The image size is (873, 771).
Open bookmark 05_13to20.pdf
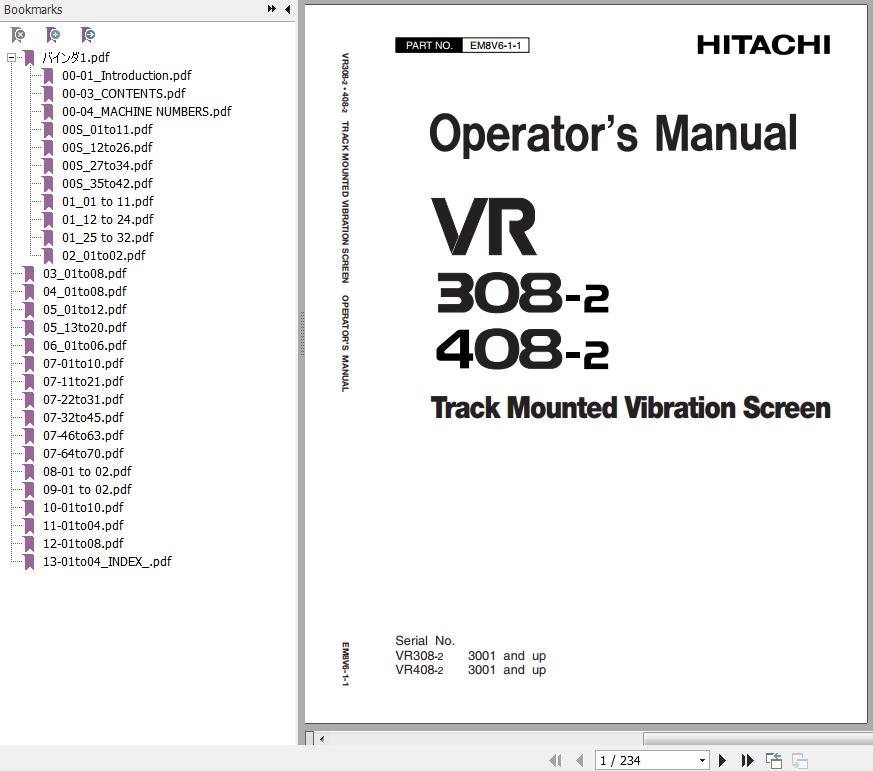coord(85,327)
